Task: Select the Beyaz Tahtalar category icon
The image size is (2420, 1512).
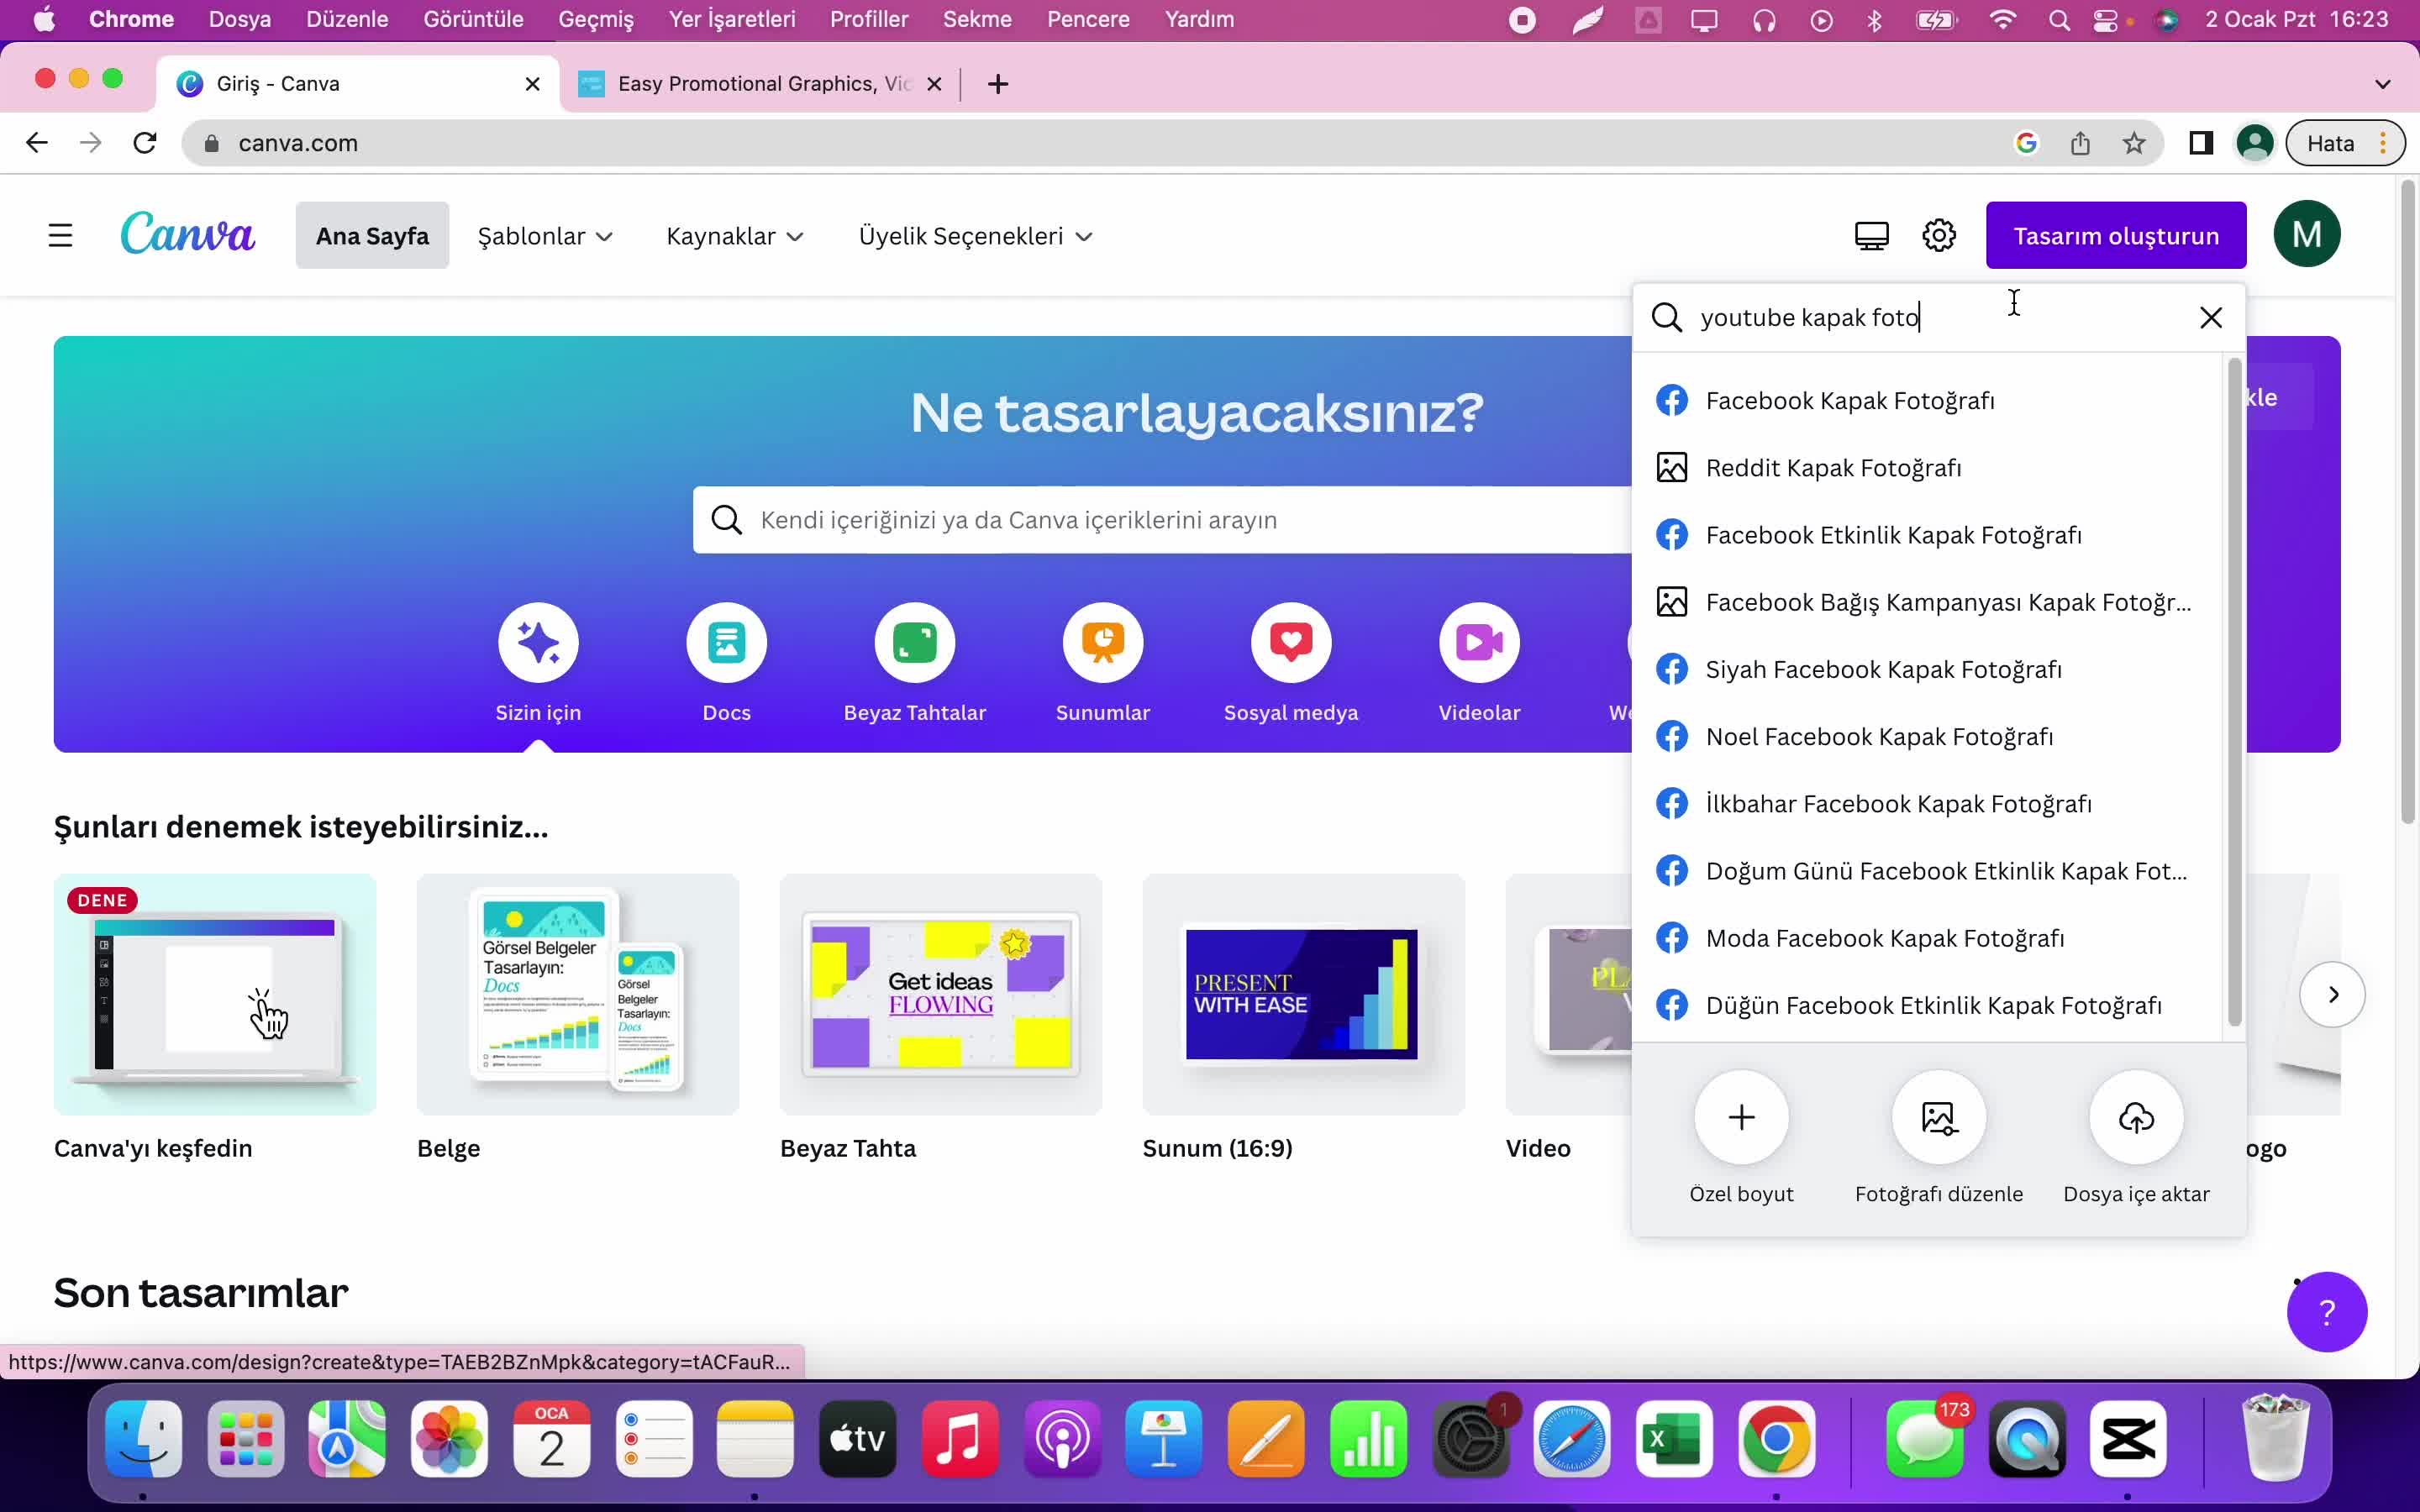Action: 915,642
